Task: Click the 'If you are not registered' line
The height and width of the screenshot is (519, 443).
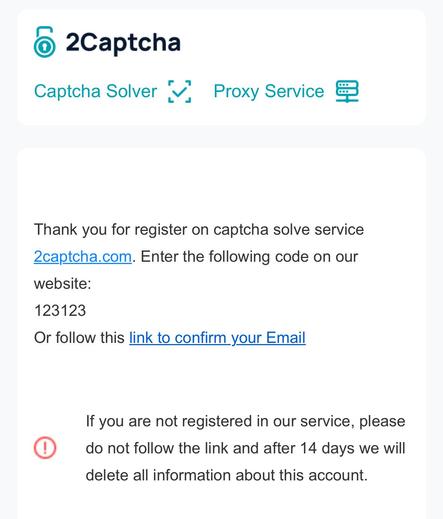Action: coord(245,421)
